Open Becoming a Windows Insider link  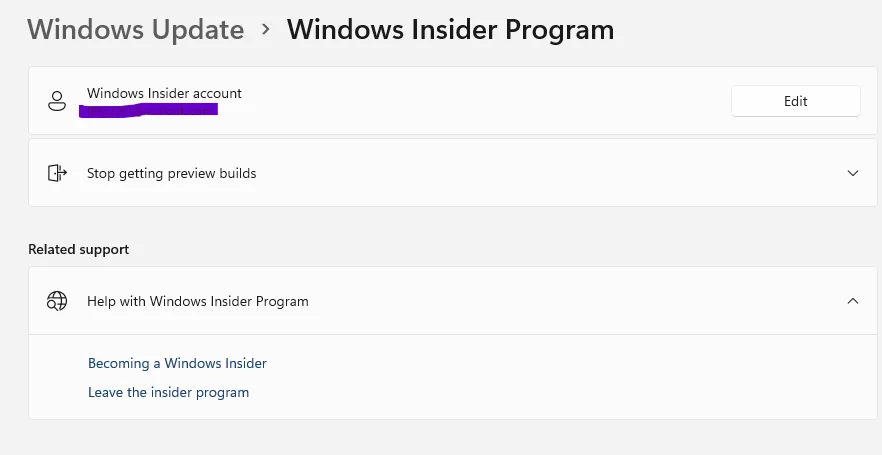177,363
